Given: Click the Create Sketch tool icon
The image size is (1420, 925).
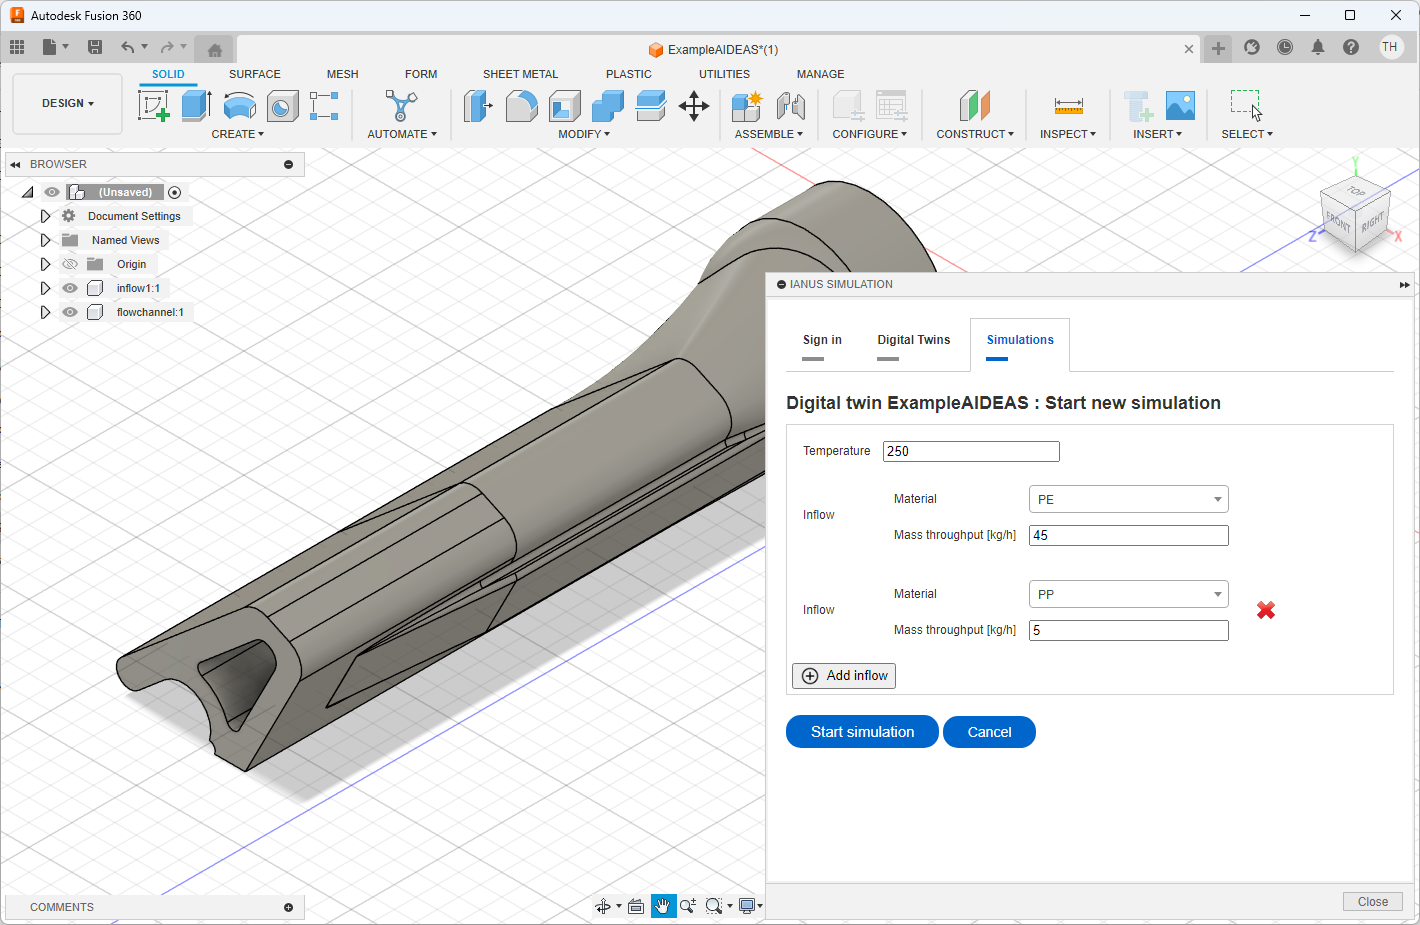Looking at the screenshot, I should click(153, 105).
